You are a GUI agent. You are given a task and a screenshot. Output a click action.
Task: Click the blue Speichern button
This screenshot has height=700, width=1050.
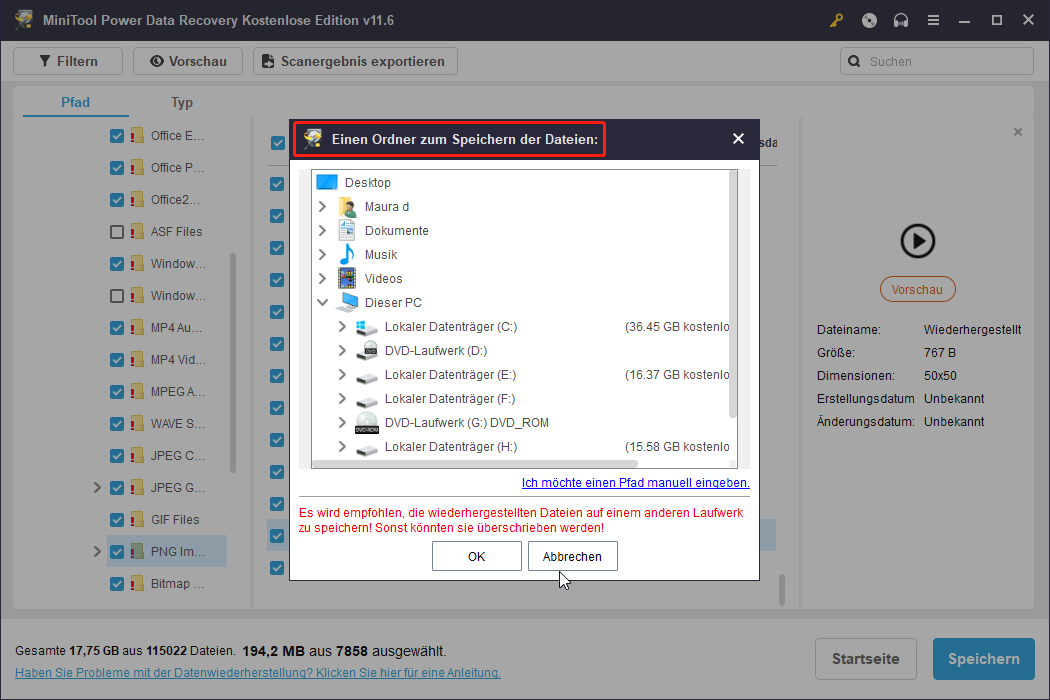click(x=984, y=659)
